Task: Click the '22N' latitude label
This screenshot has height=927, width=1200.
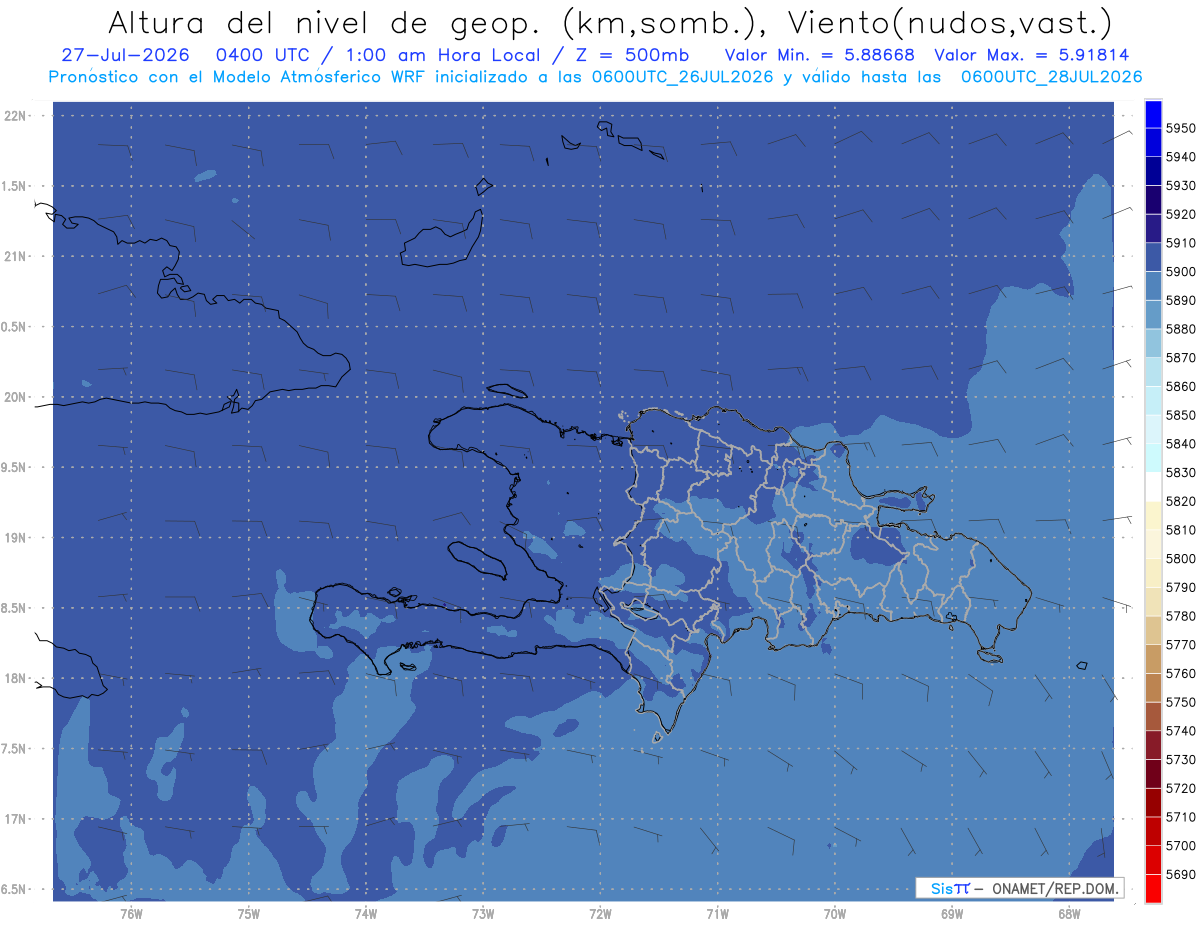Action: (15, 116)
